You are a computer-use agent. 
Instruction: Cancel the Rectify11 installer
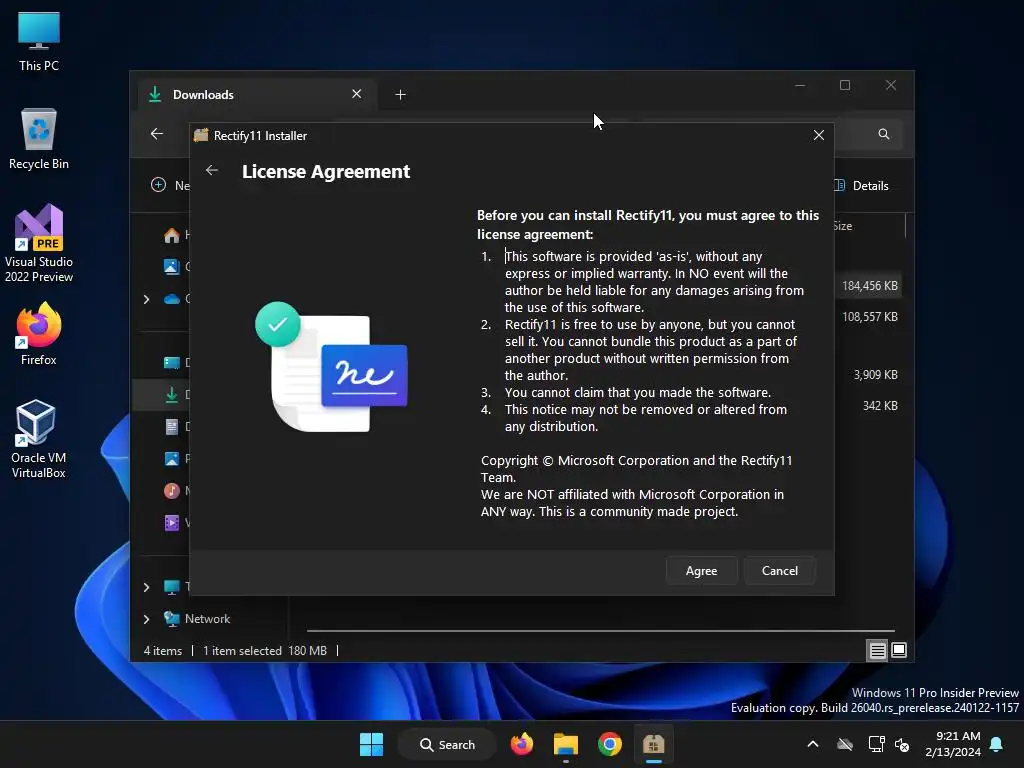[x=780, y=571]
